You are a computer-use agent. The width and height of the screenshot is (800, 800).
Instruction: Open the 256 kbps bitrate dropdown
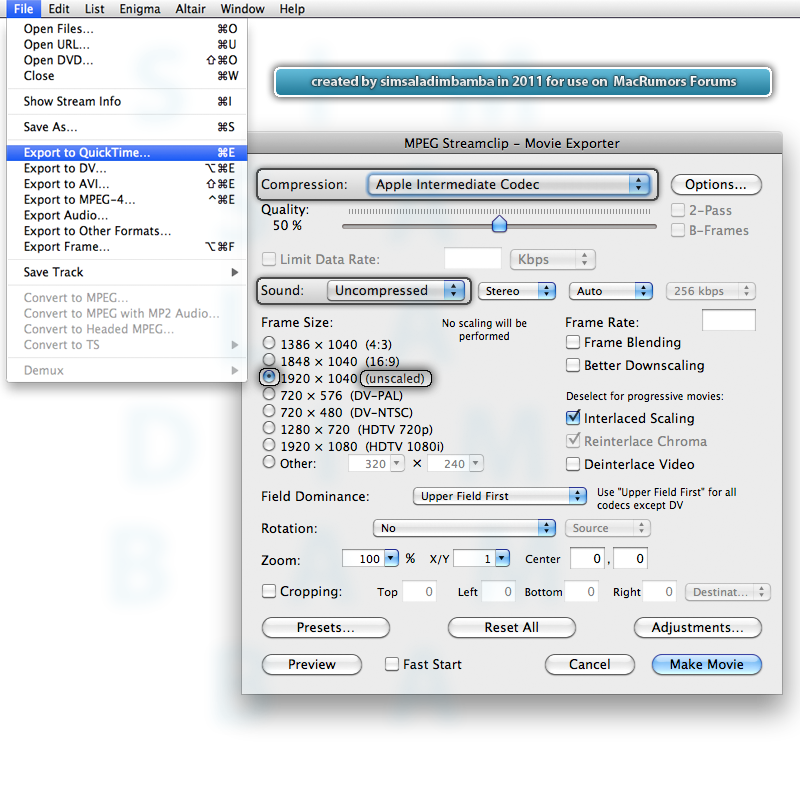(710, 291)
